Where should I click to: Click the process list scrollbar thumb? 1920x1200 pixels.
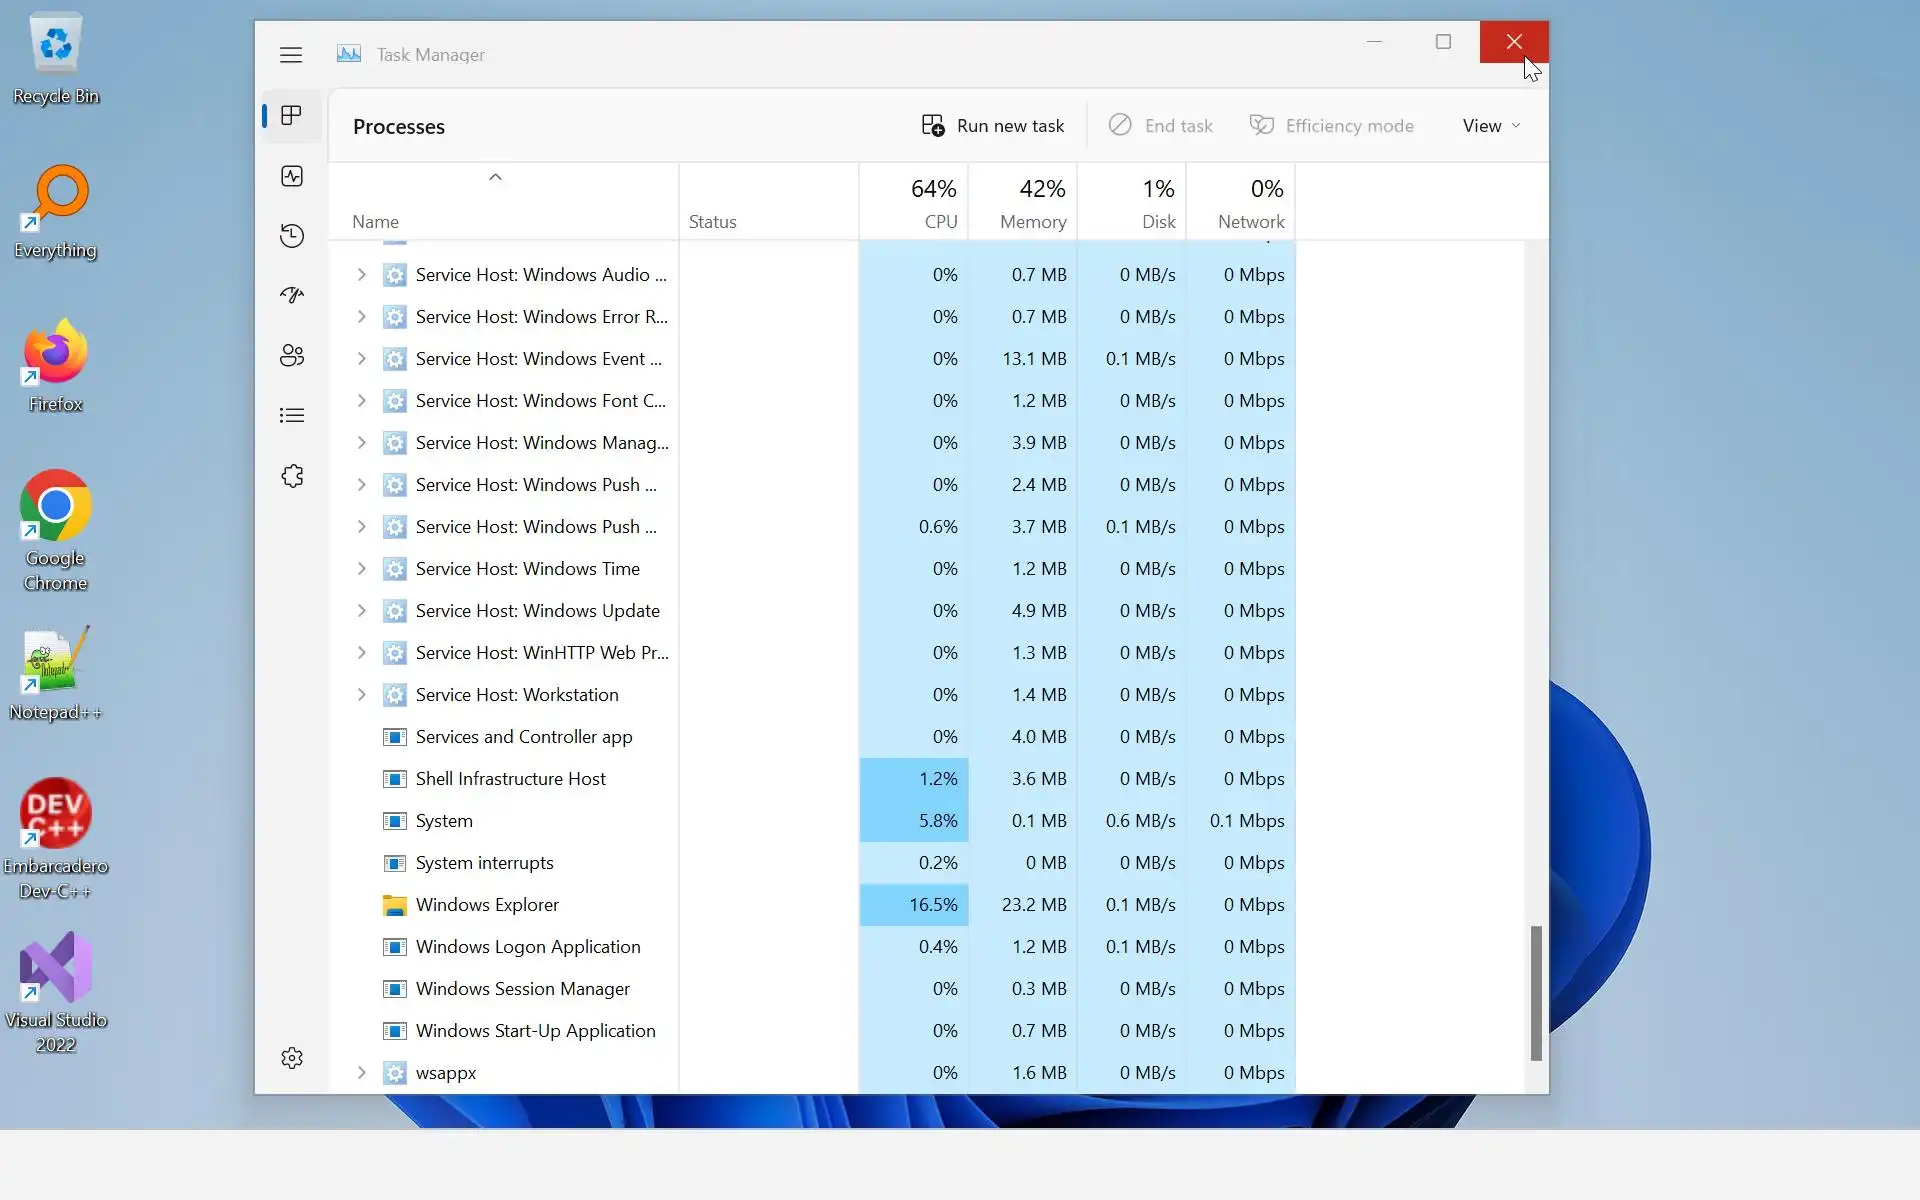click(1536, 992)
